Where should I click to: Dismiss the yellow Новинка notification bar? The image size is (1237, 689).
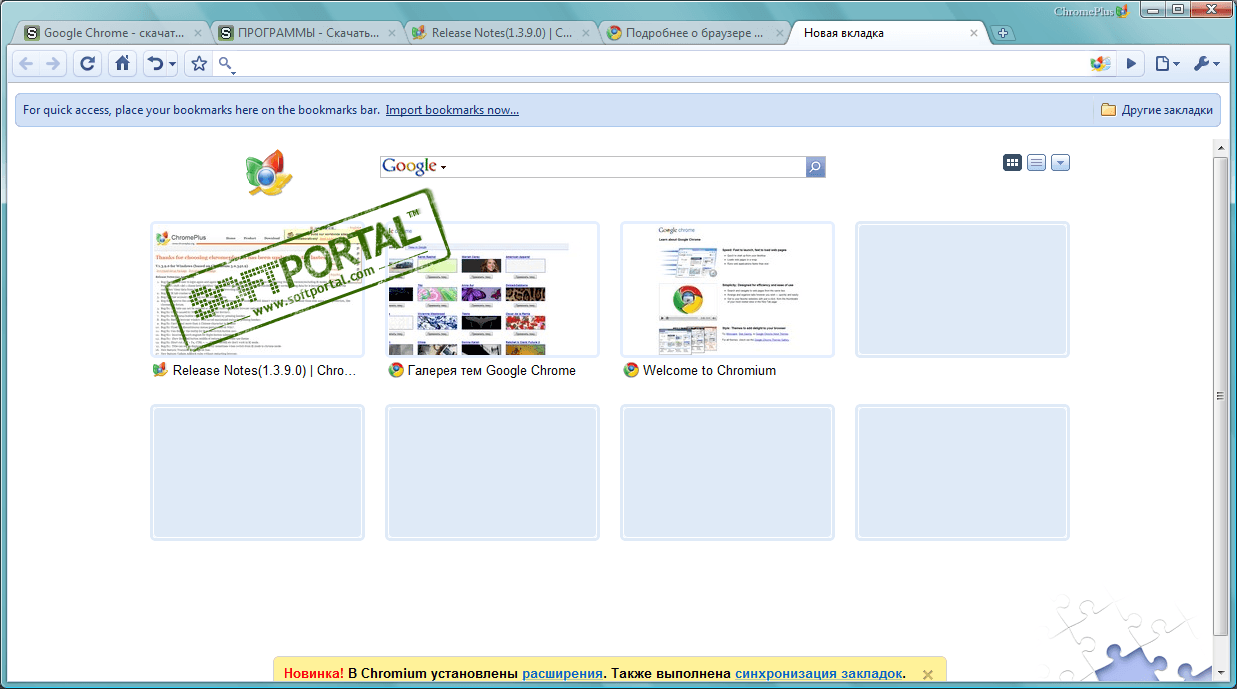(x=928, y=675)
